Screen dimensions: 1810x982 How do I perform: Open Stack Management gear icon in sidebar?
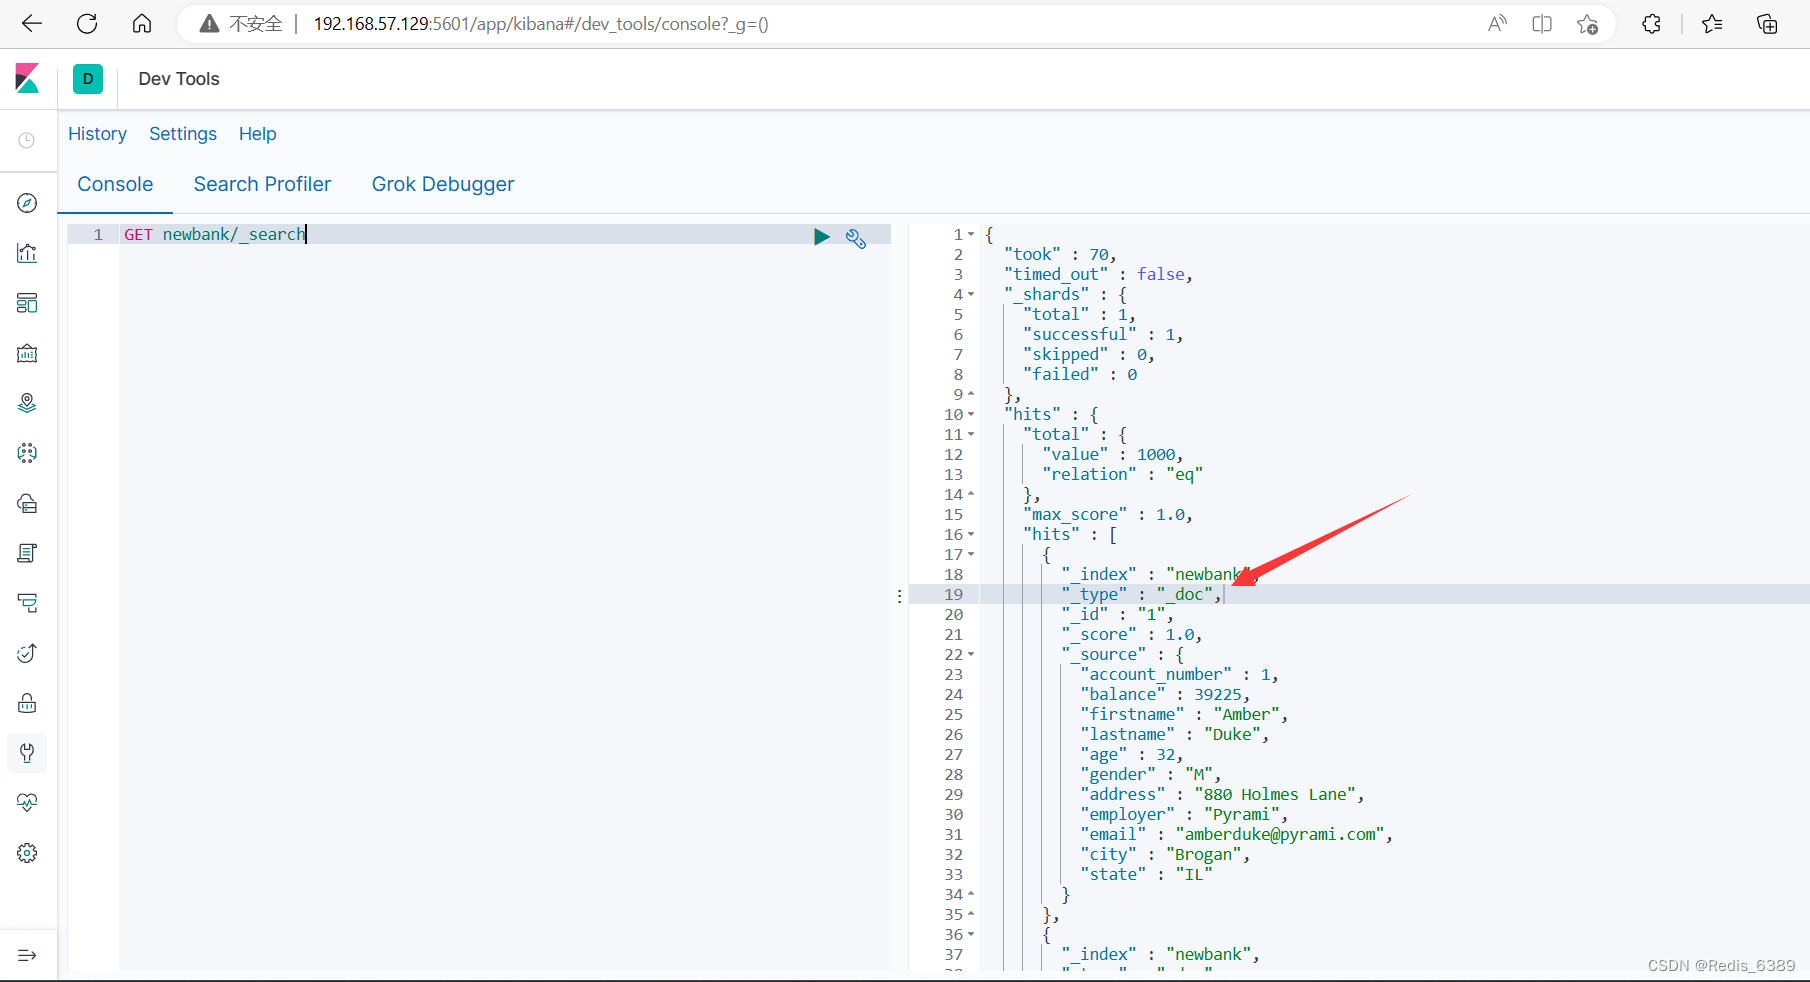[x=27, y=853]
